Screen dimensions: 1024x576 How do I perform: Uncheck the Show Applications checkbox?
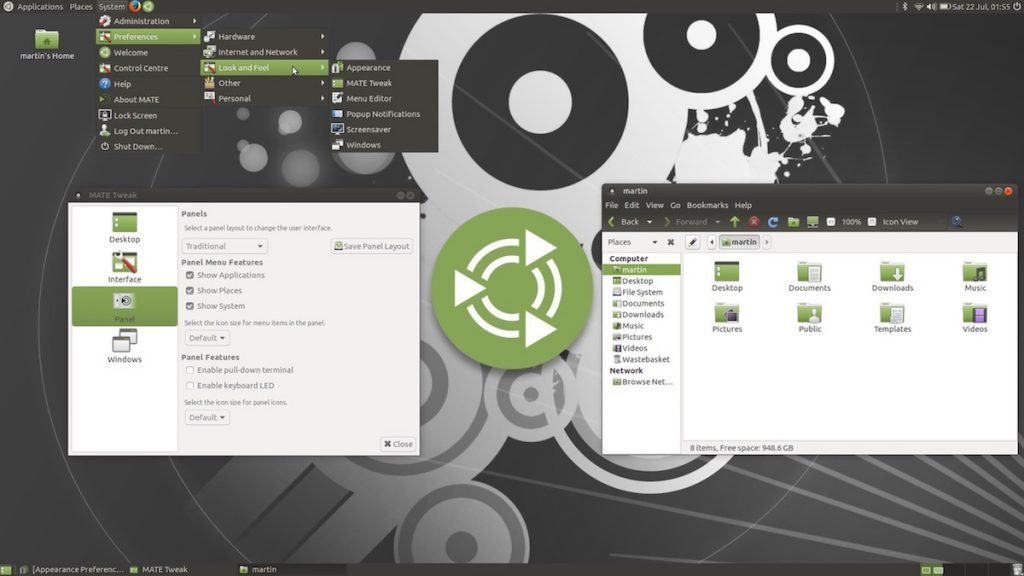click(190, 275)
